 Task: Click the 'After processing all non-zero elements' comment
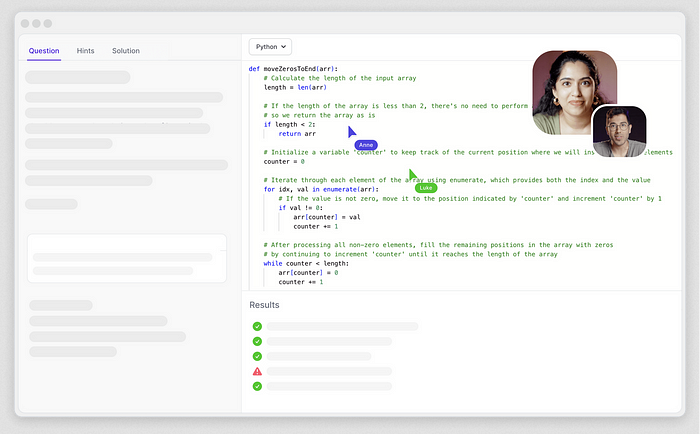(438, 245)
